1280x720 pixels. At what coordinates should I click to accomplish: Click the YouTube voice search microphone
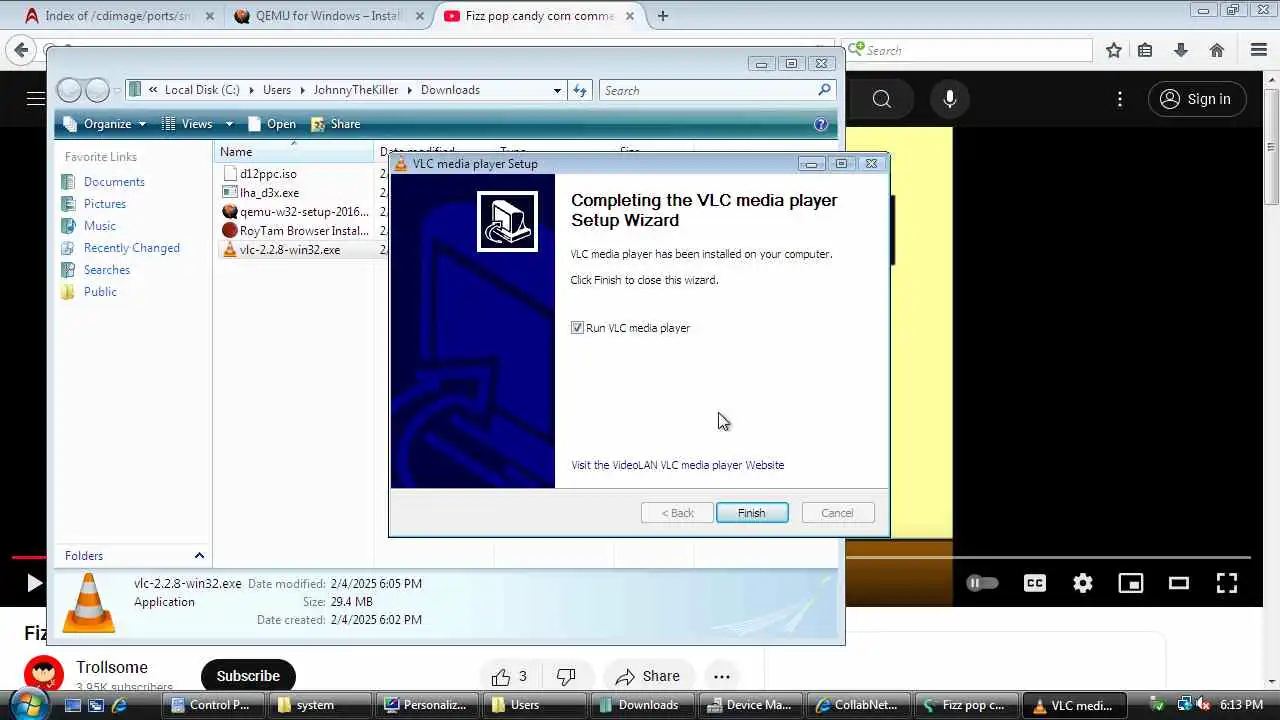click(x=950, y=99)
